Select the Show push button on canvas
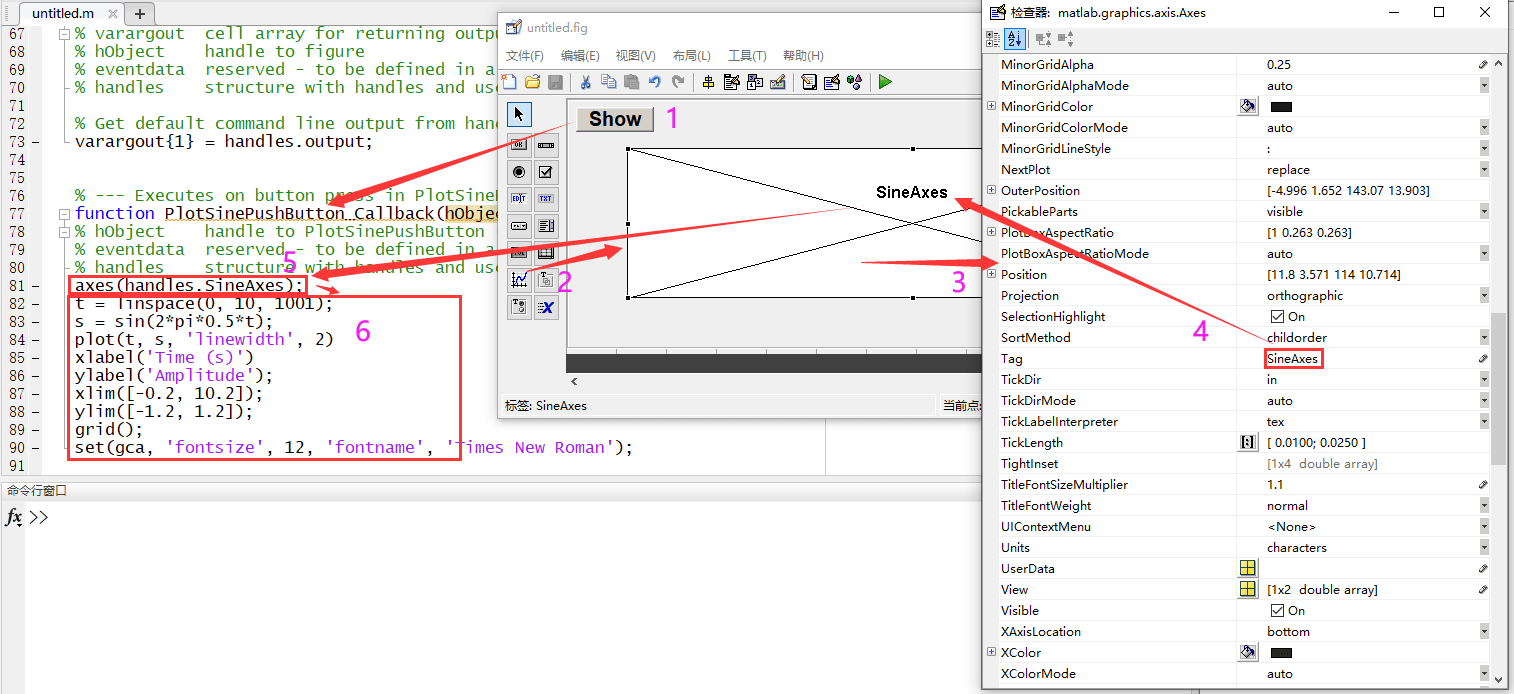1514x694 pixels. (x=615, y=119)
